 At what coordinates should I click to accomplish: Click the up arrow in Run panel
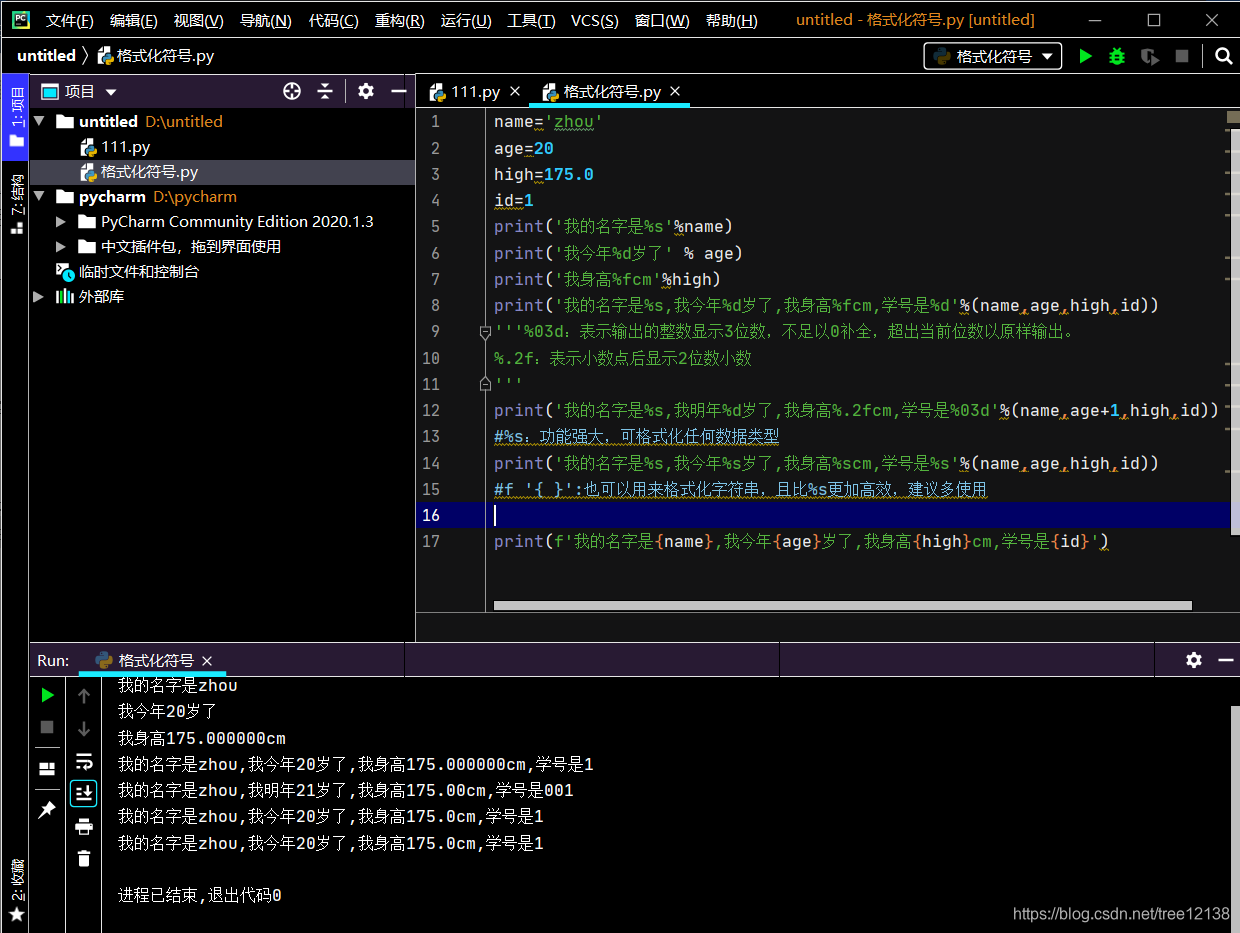coord(84,696)
